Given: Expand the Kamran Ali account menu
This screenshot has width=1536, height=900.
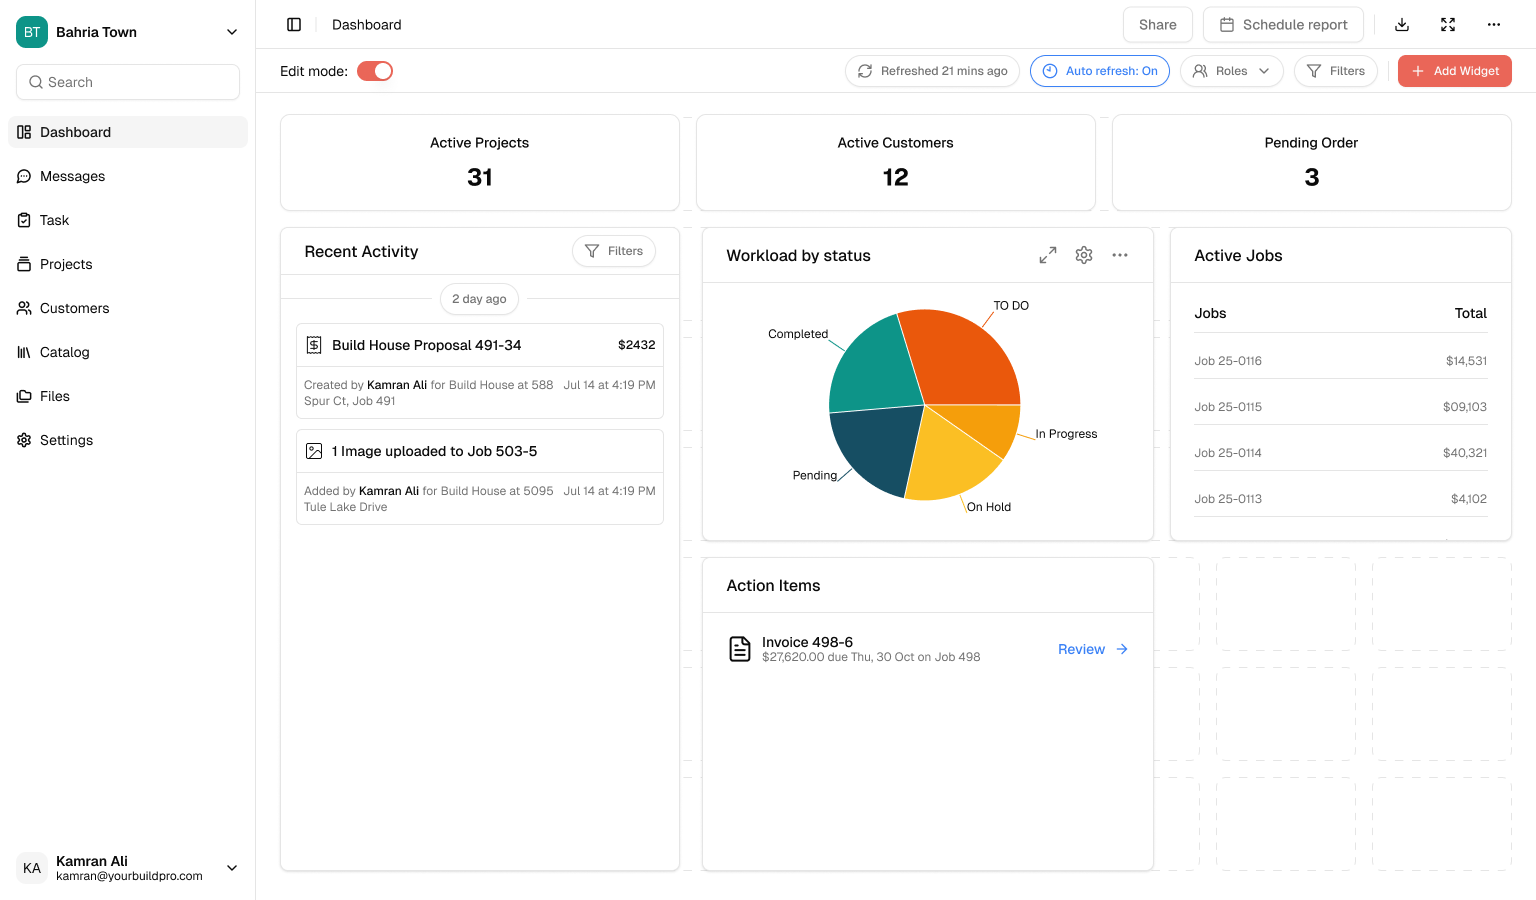Looking at the screenshot, I should coord(231,868).
